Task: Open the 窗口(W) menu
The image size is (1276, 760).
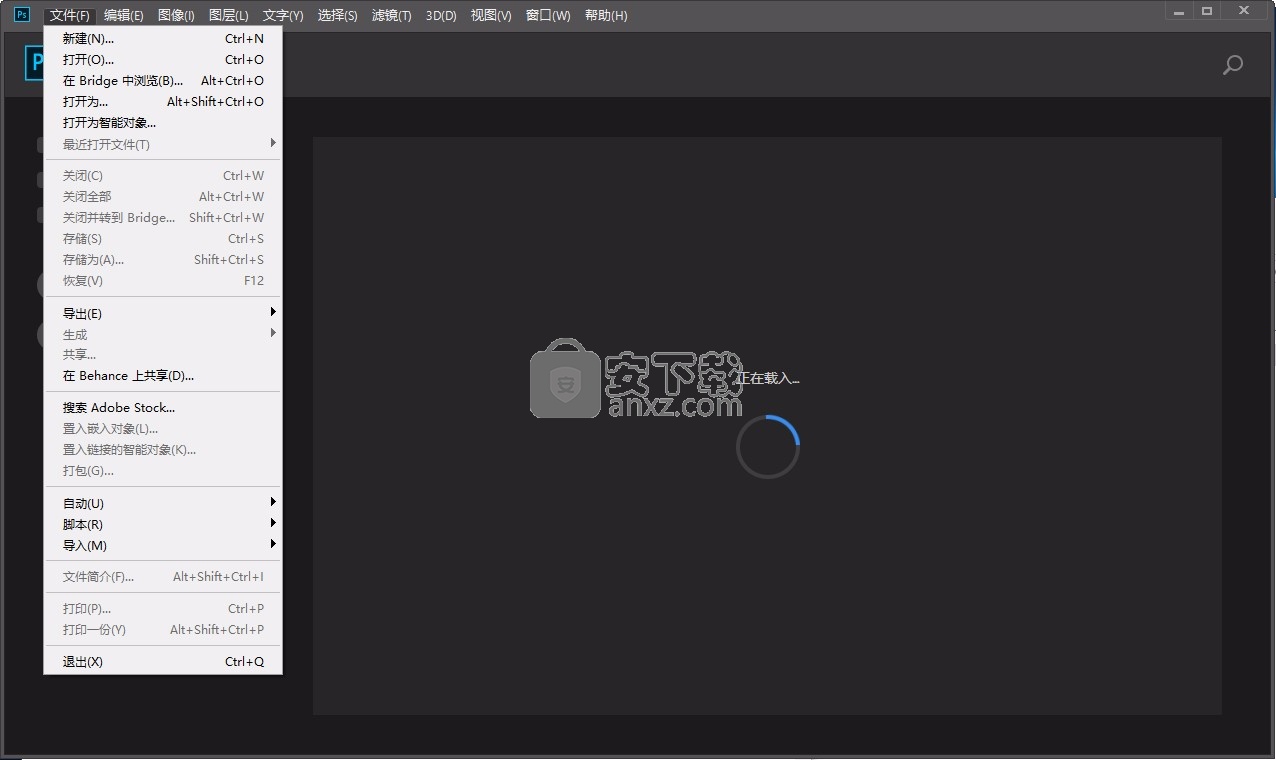Action: pos(548,15)
